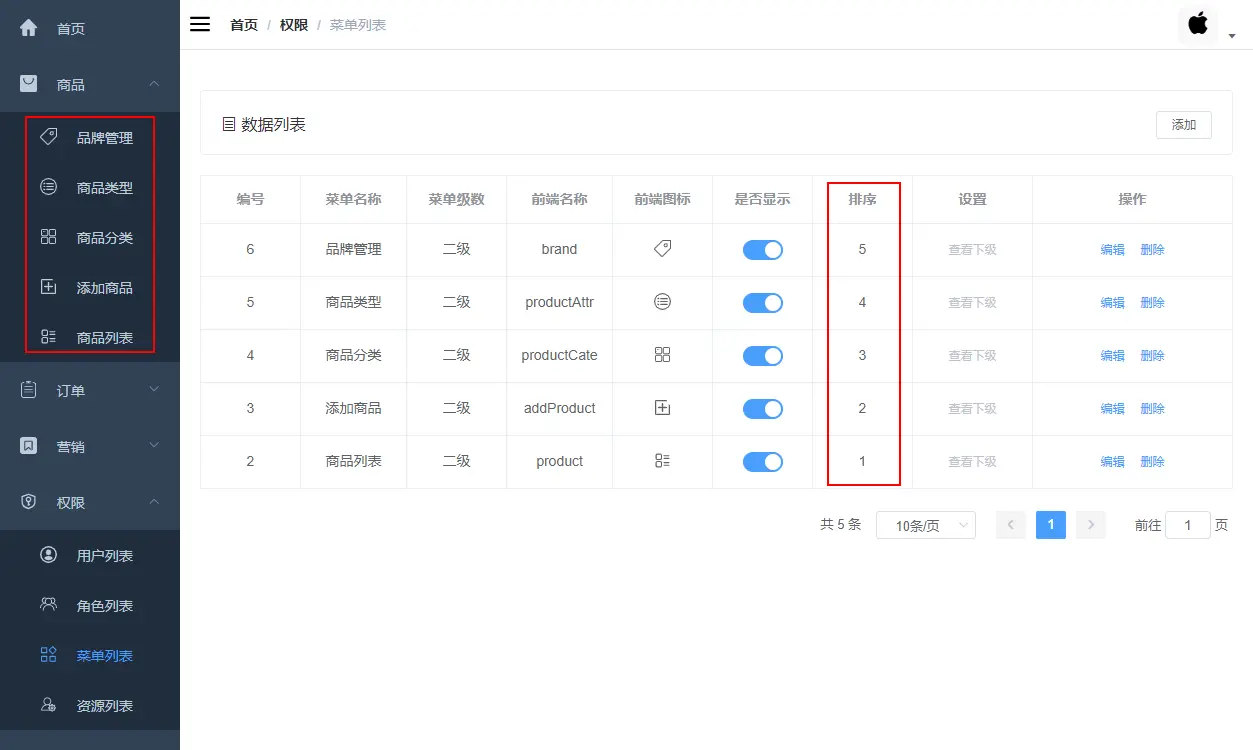The image size is (1253, 750).
Task: Open 品牌管理 sidebar menu item
Action: point(90,137)
